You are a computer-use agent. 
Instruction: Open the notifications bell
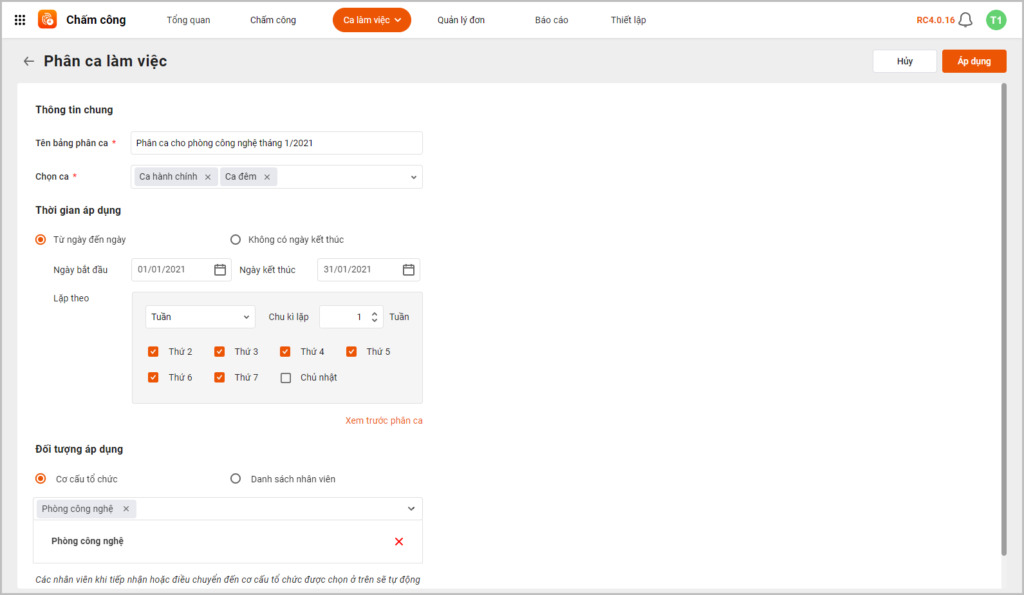pos(965,20)
